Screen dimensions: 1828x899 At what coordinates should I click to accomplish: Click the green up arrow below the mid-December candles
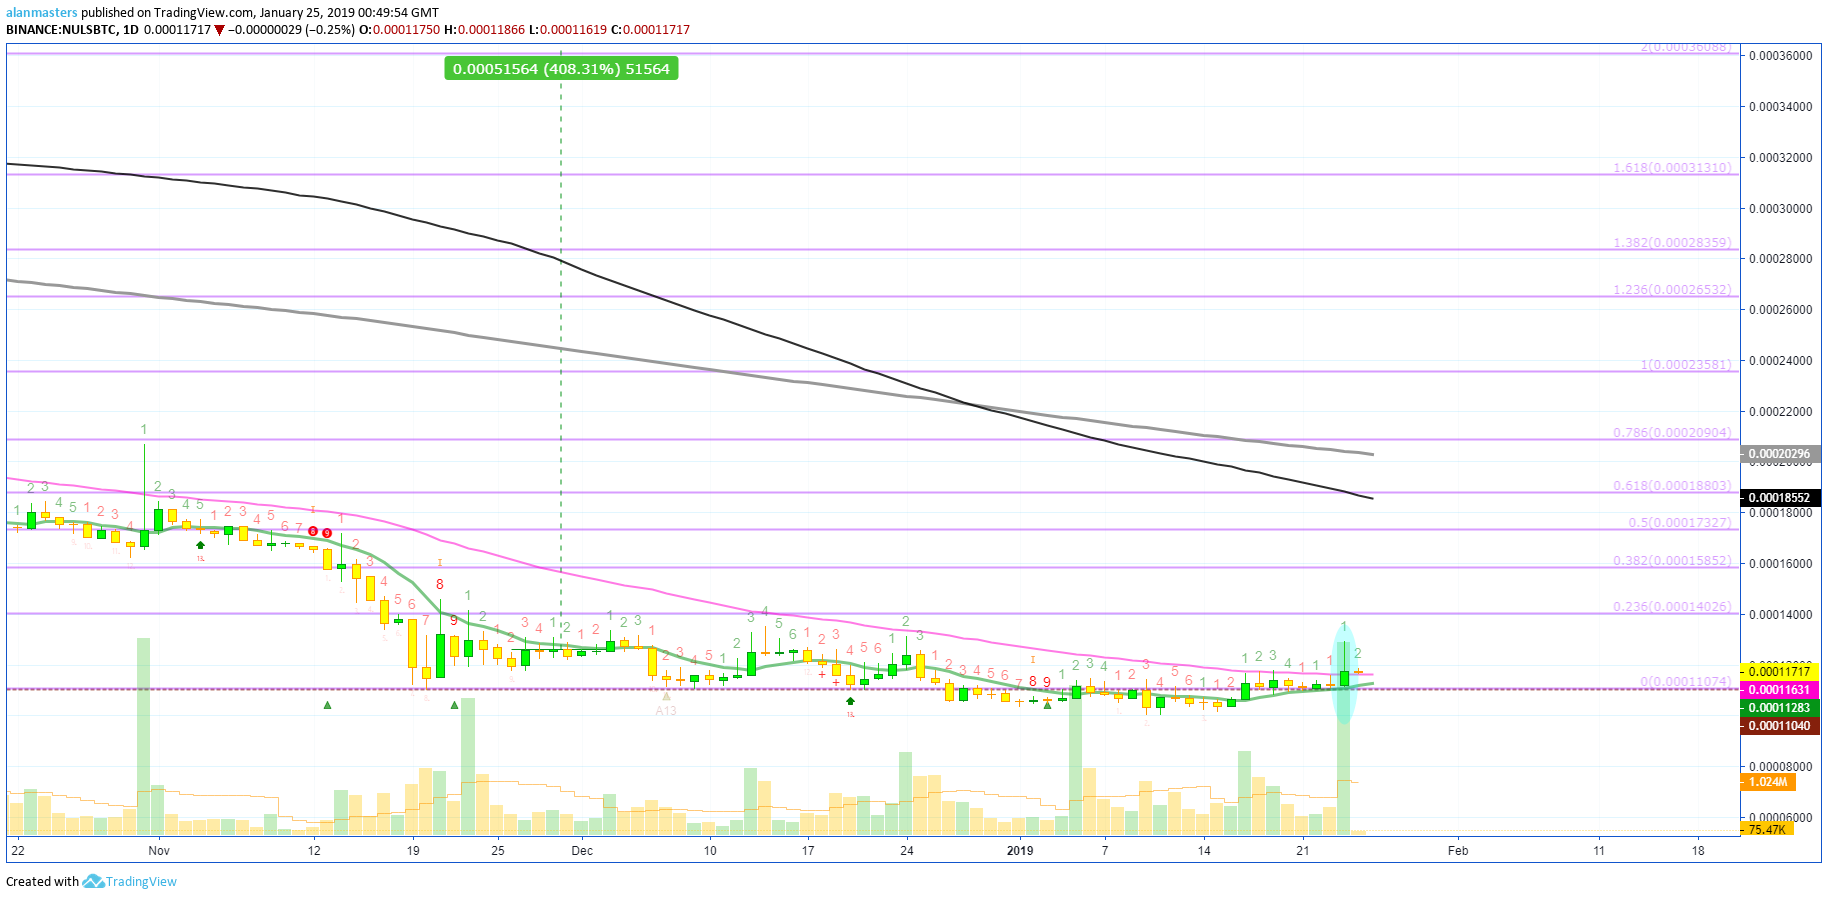[x=850, y=701]
